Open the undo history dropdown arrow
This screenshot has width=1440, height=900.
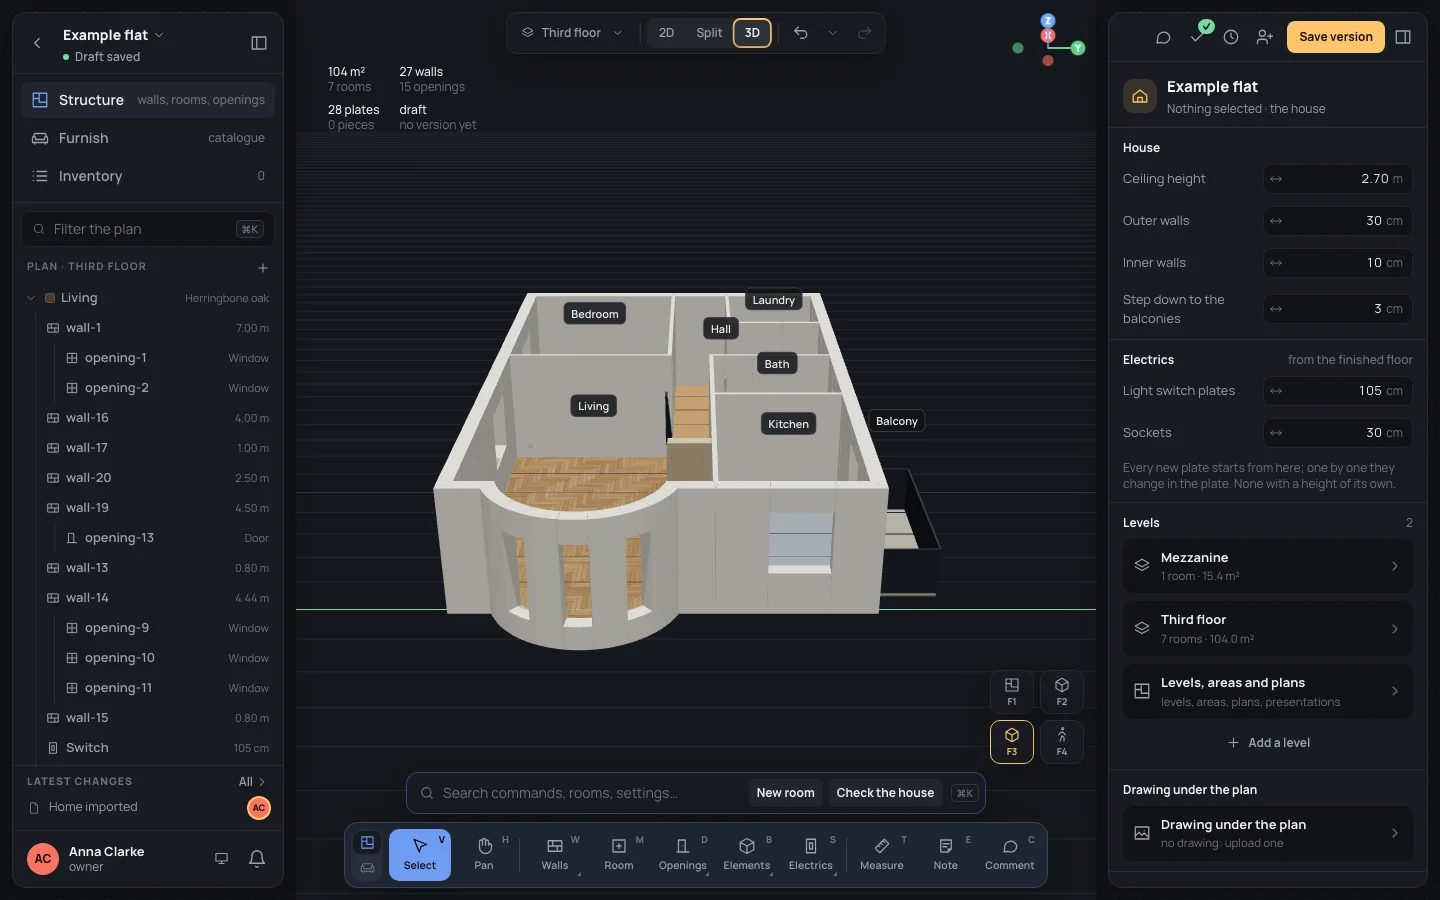(x=832, y=33)
